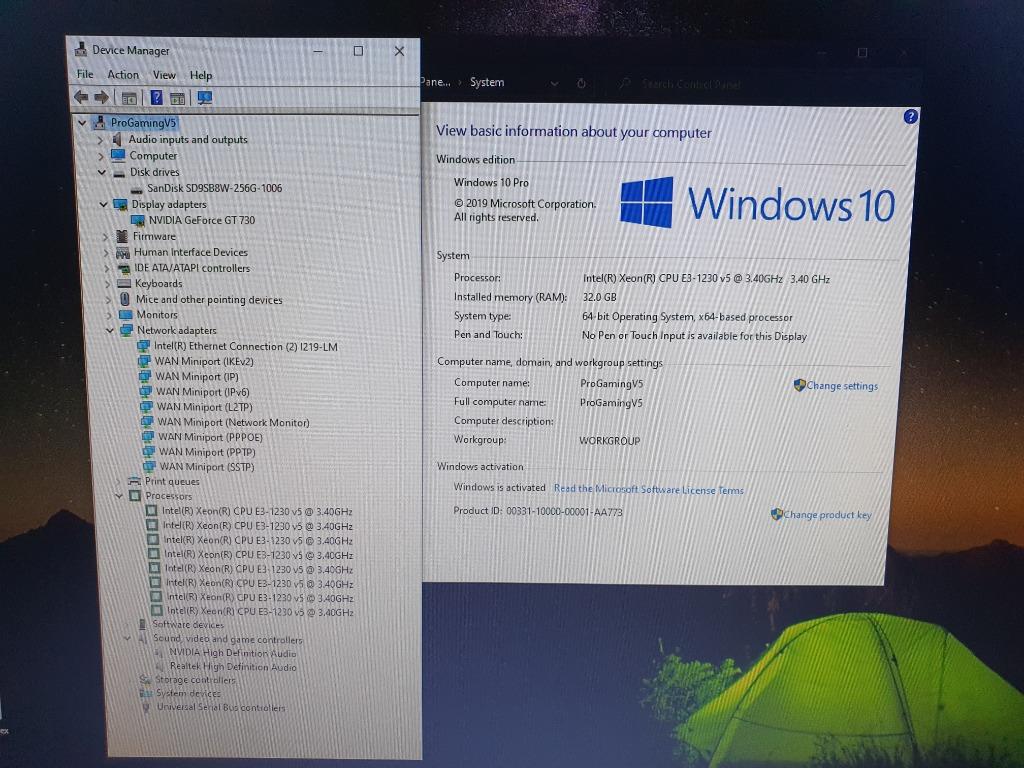Open the File menu

(85, 74)
